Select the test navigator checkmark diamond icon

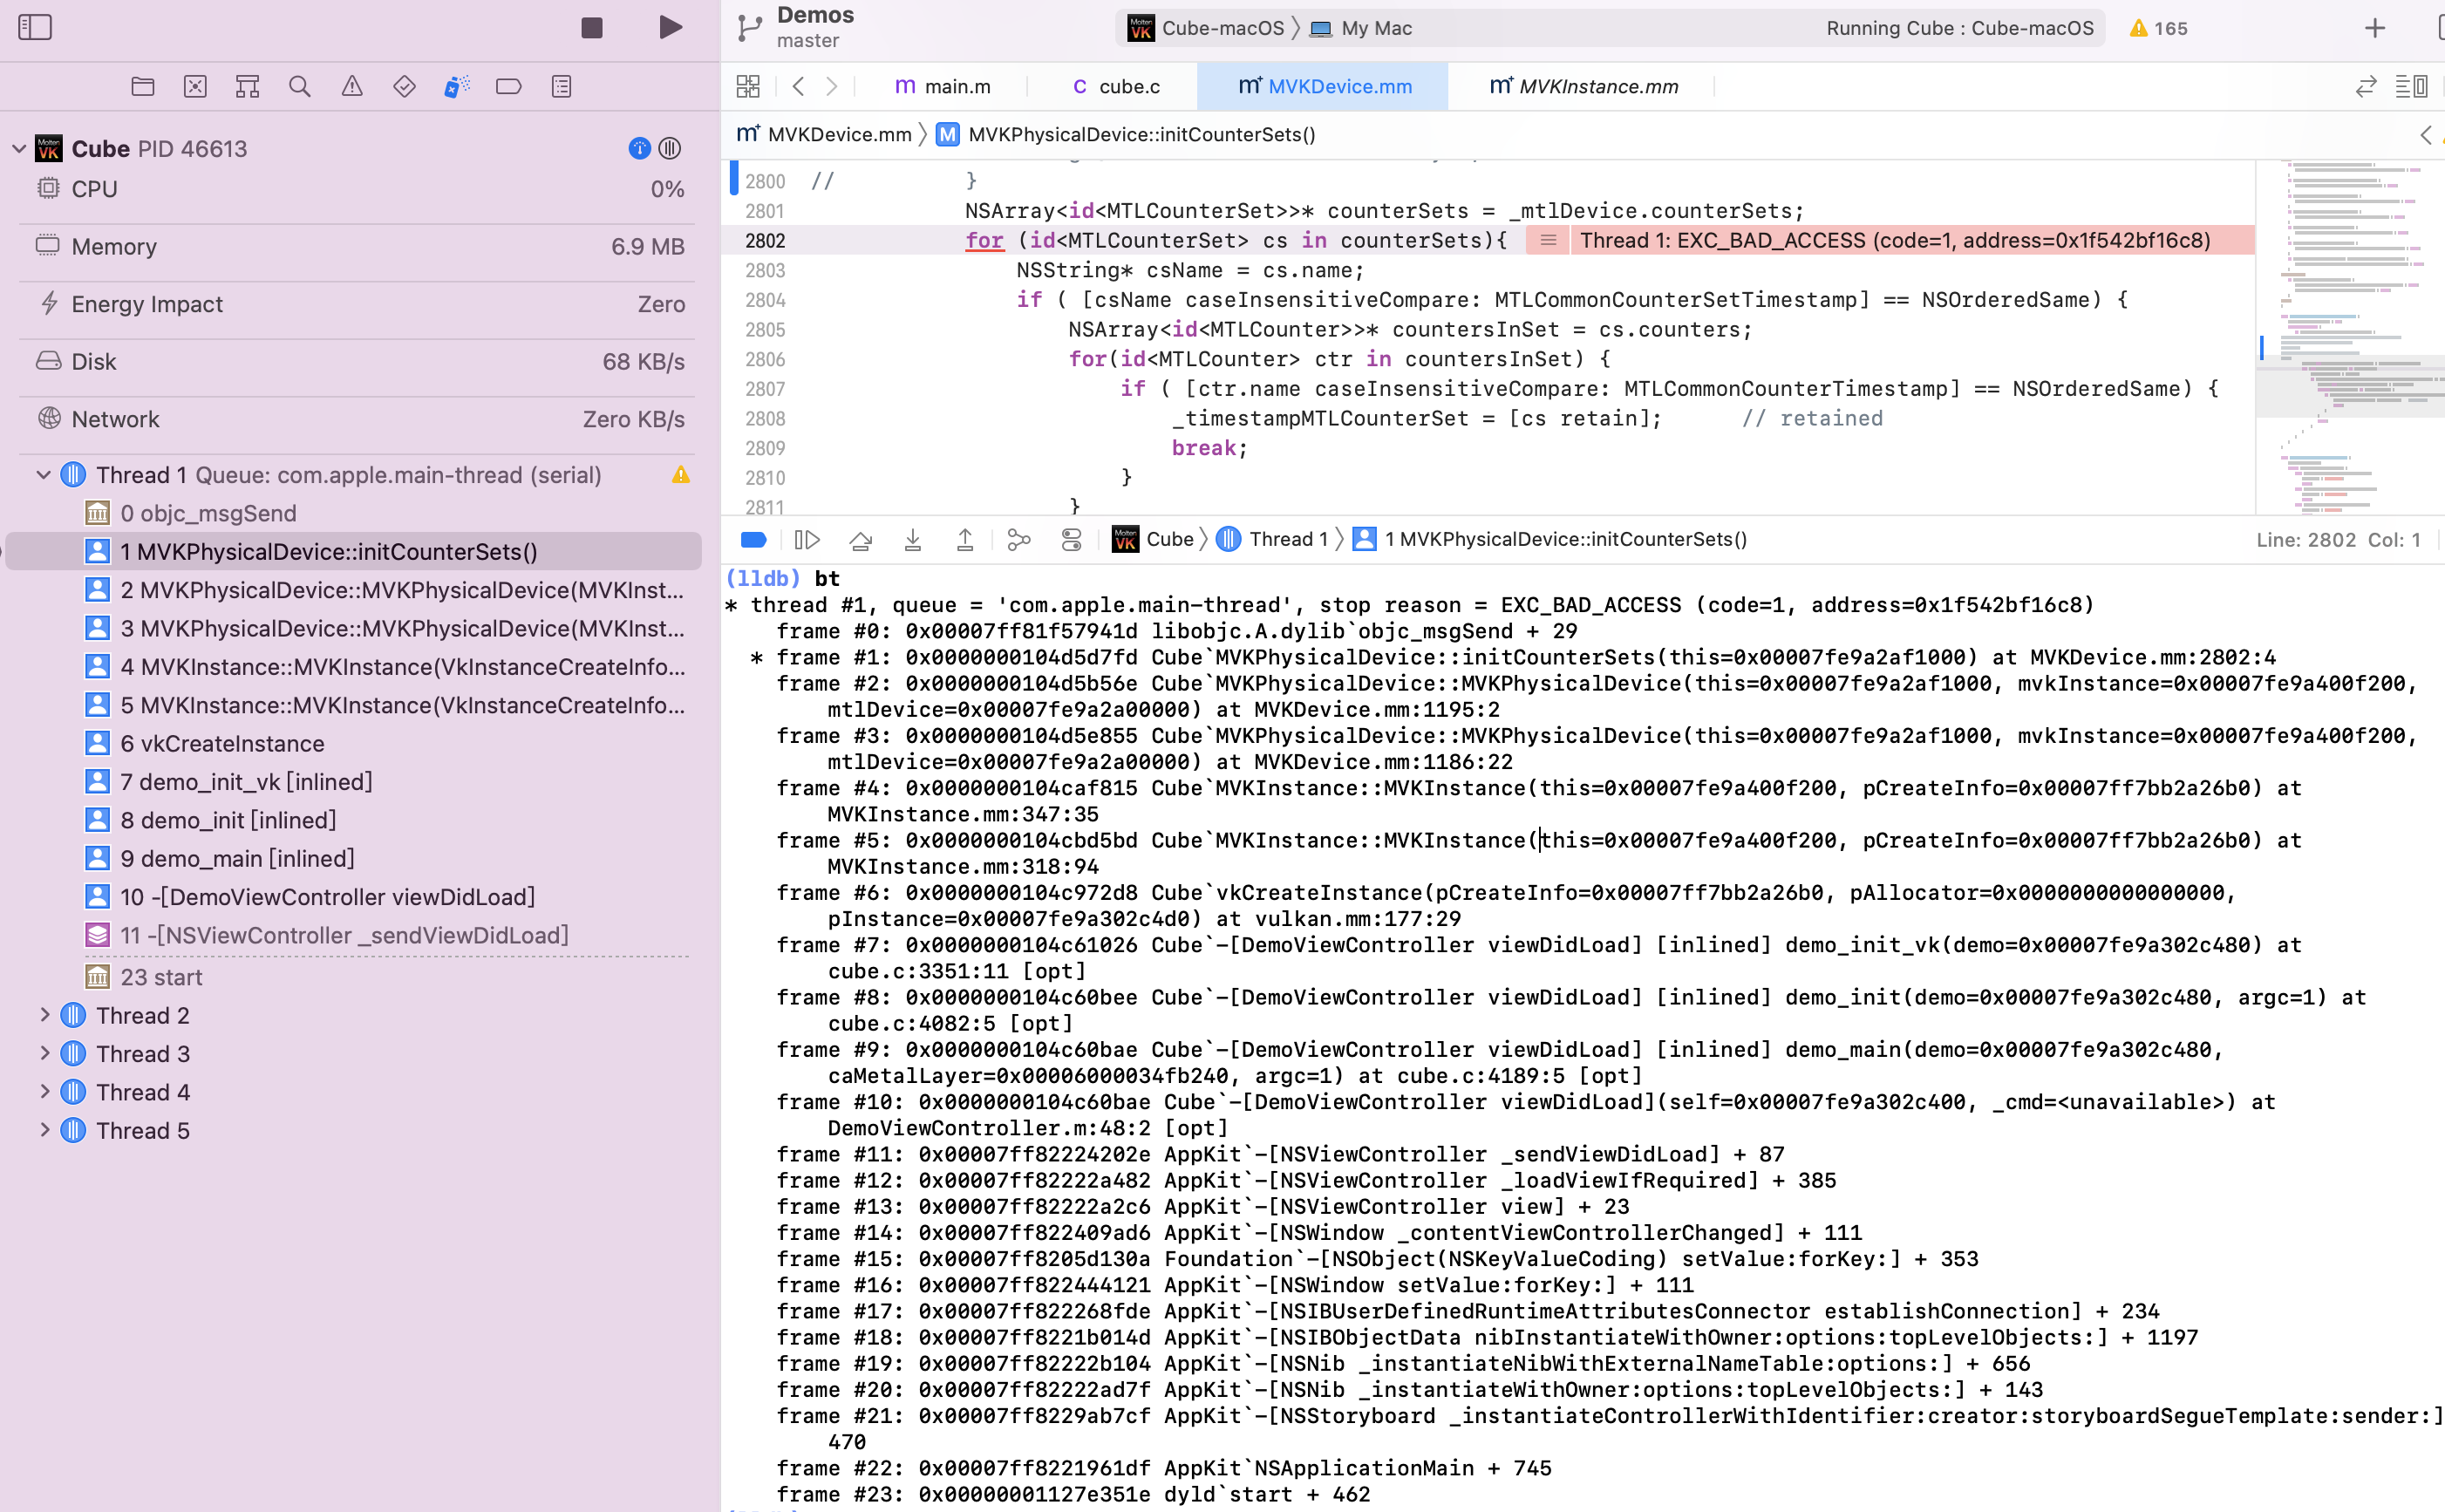click(x=403, y=86)
